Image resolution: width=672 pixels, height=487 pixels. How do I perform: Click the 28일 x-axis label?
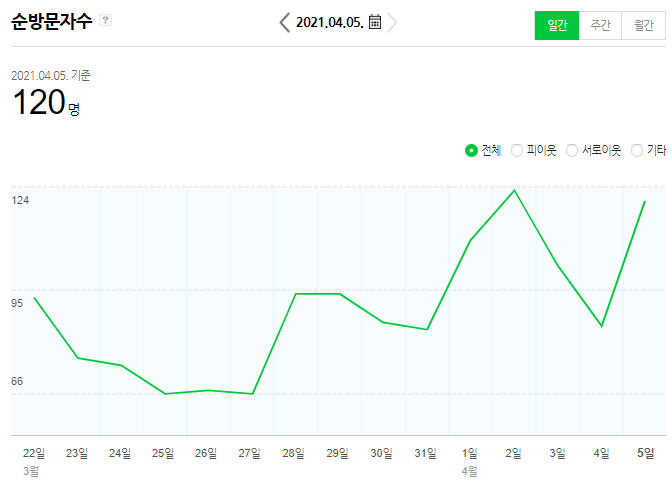[294, 453]
